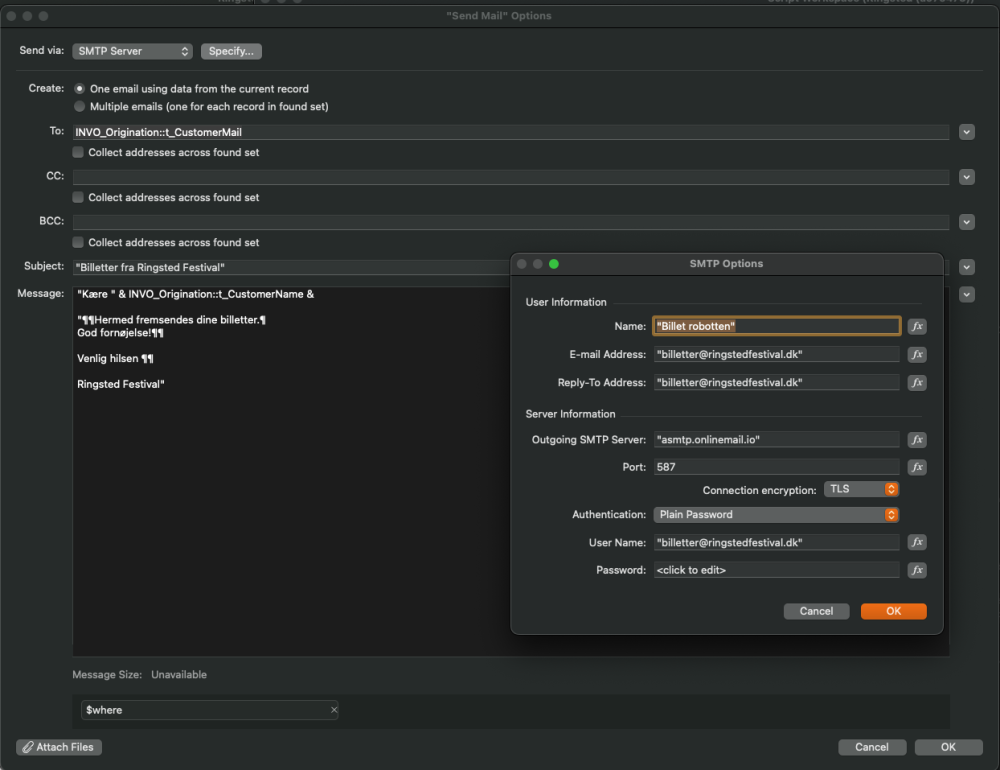This screenshot has height=770, width=1000.
Task: Open the Connection encryption TLS dropdown
Action: click(861, 489)
